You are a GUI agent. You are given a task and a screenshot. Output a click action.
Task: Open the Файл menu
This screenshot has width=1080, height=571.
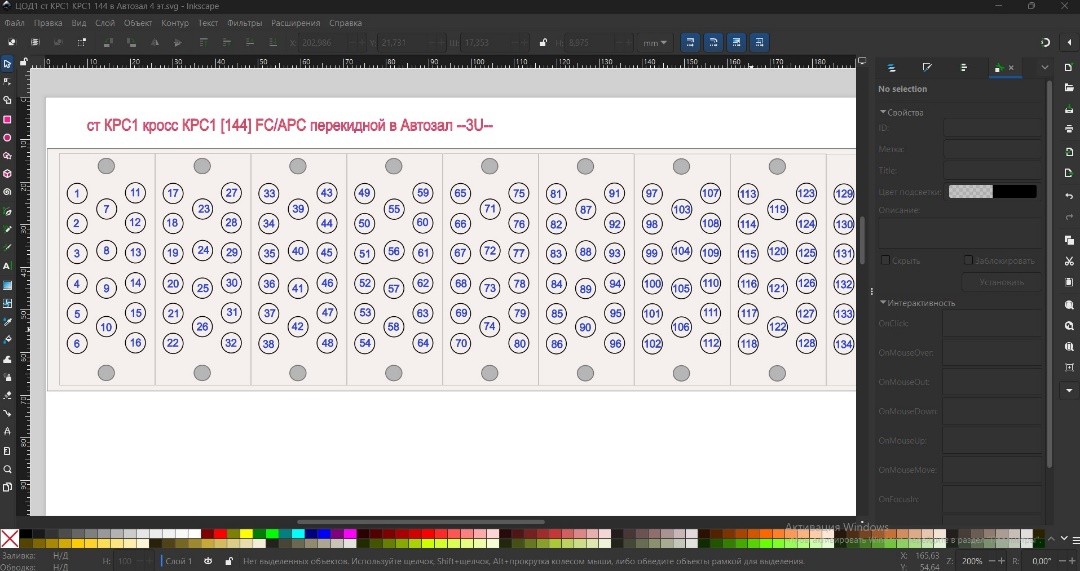pyautogui.click(x=14, y=23)
